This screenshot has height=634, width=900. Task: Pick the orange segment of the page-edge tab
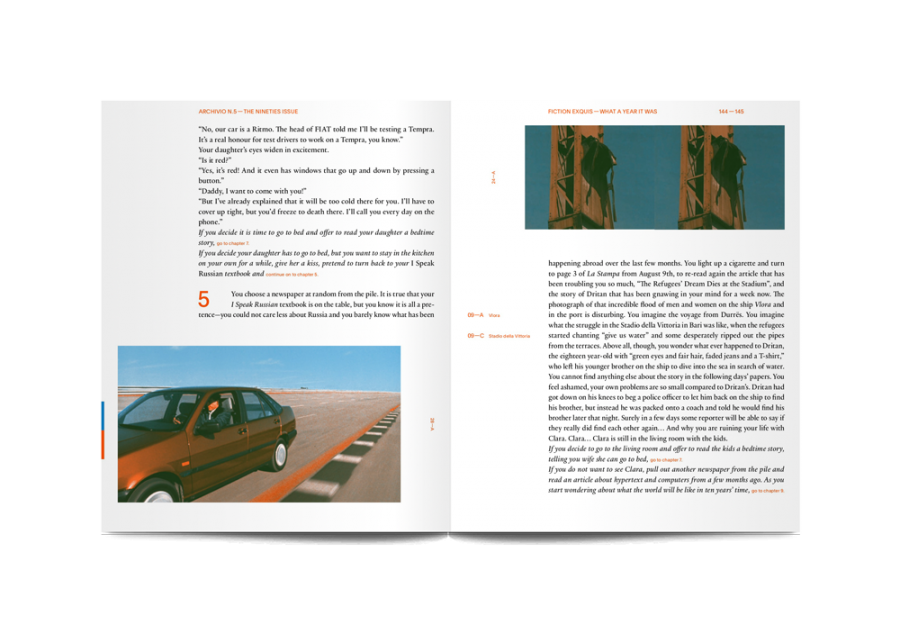(x=102, y=442)
